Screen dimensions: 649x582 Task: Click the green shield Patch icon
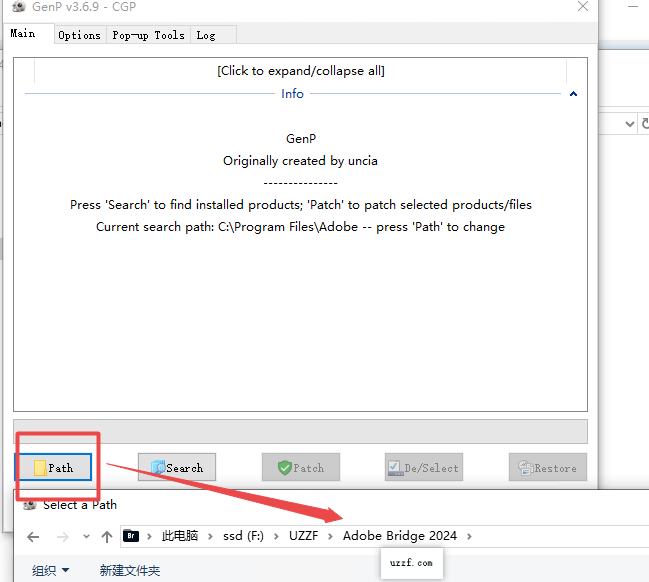tap(285, 467)
